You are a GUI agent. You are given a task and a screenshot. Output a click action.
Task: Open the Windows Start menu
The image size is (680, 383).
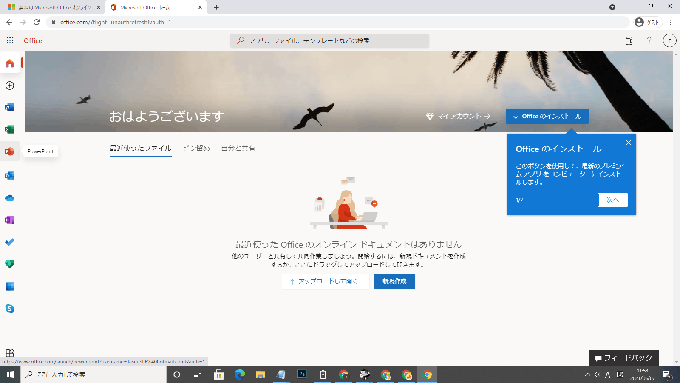click(x=10, y=374)
